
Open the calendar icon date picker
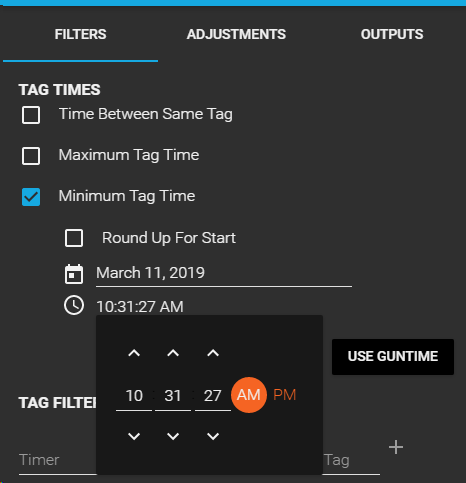[x=74, y=274]
